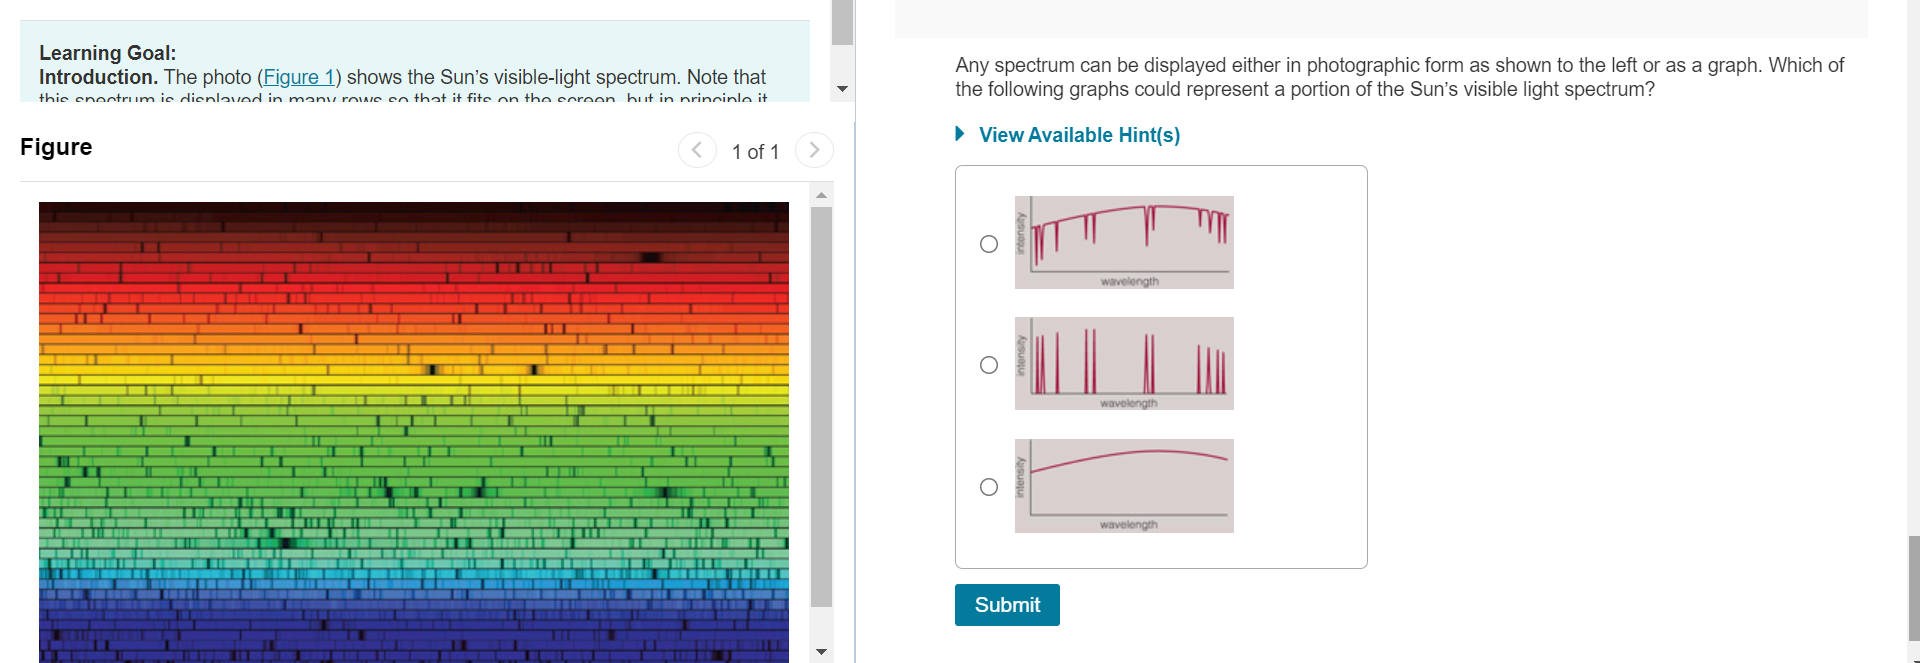Go to the previous figure arrow
Image resolution: width=1920 pixels, height=663 pixels.
(697, 150)
